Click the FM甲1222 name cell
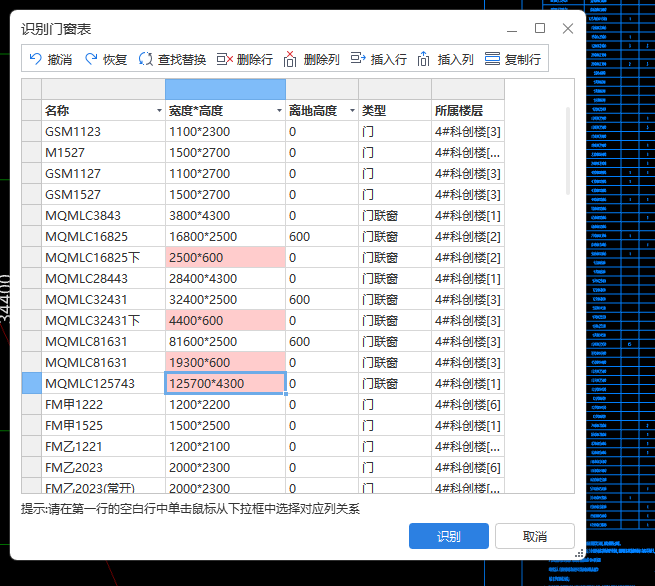 (104, 404)
